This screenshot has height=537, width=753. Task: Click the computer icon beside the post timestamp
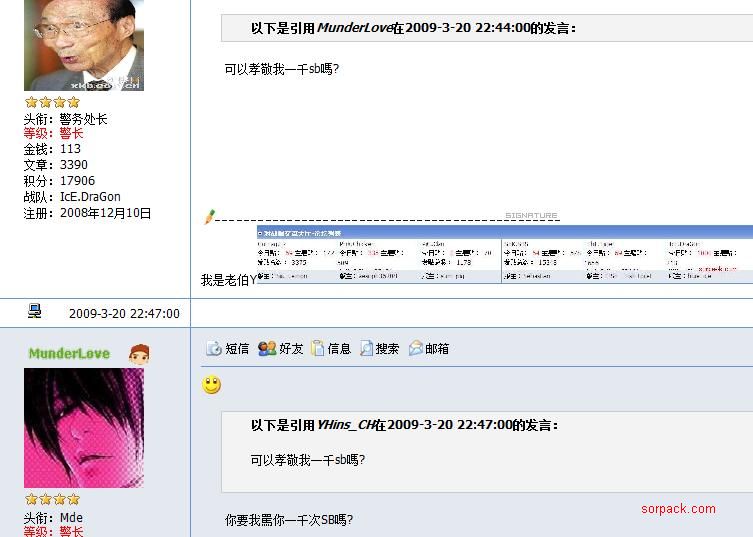point(35,312)
